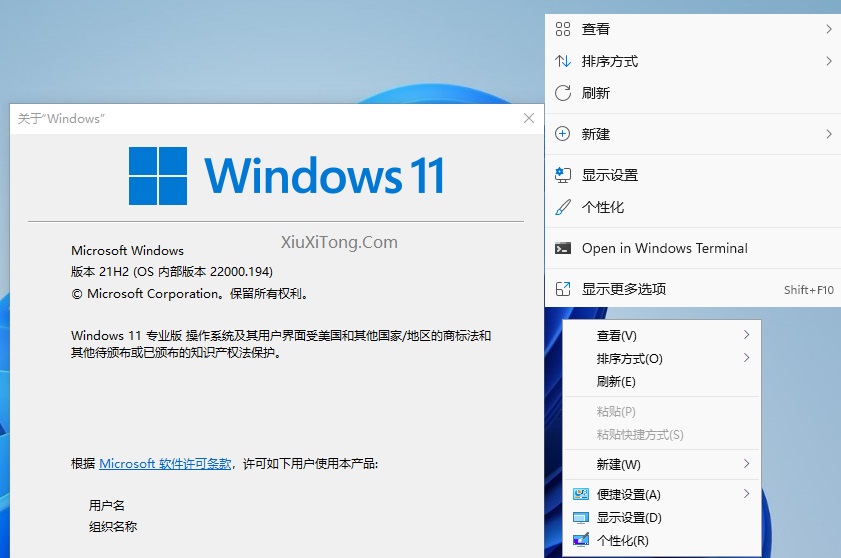This screenshot has width=841, height=558.
Task: Expand the 查看(V) submenu arrow
Action: (x=747, y=335)
